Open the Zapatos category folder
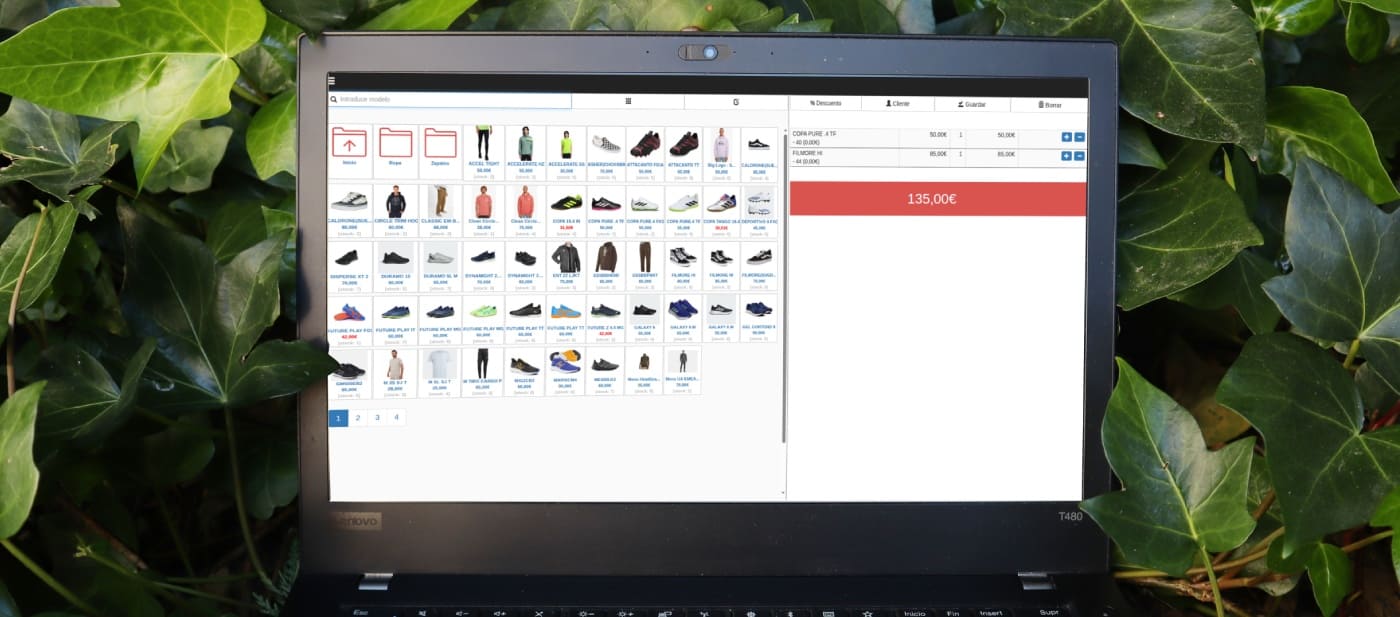 pyautogui.click(x=441, y=143)
